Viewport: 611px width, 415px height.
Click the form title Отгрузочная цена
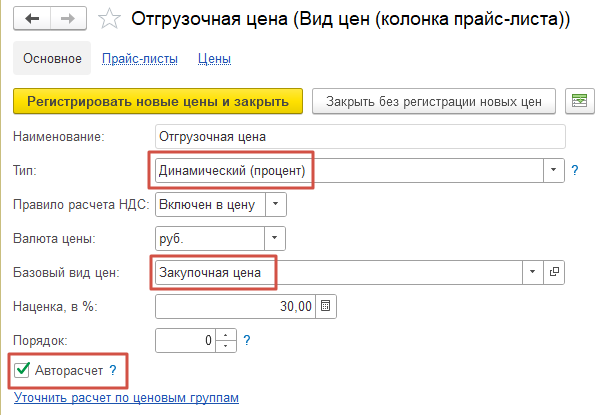(350, 19)
